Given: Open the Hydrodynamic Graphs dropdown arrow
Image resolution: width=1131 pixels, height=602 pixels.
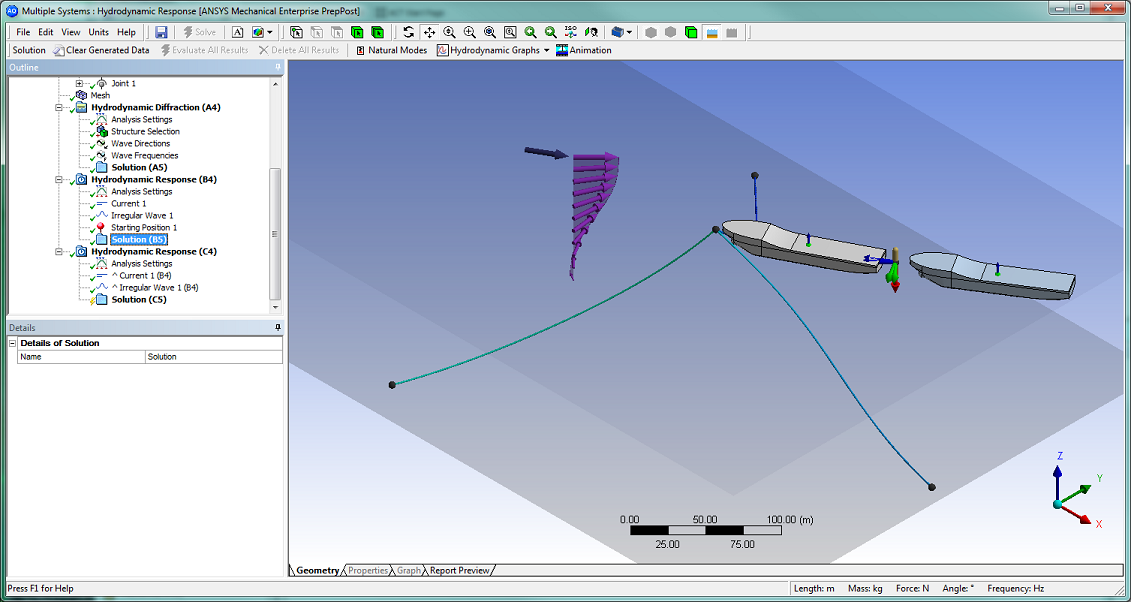Looking at the screenshot, I should tap(546, 50).
